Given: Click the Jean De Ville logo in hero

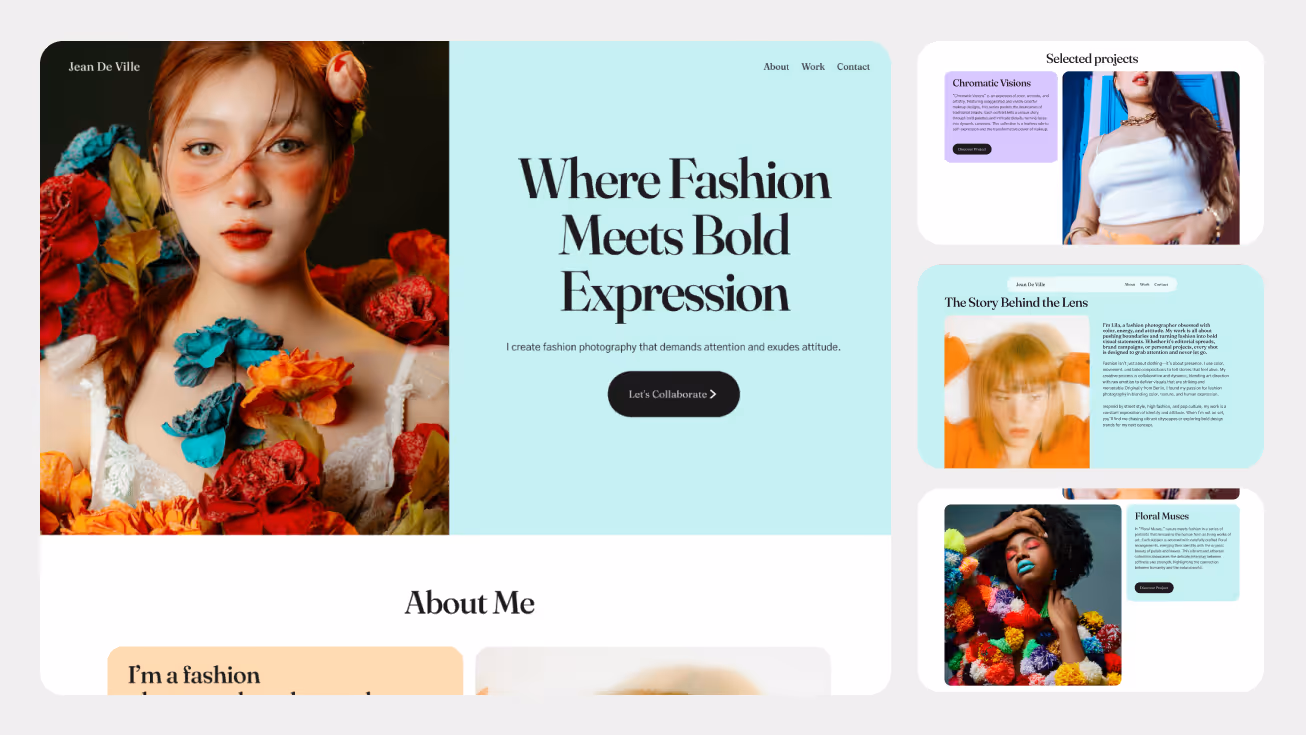Looking at the screenshot, I should tap(104, 67).
